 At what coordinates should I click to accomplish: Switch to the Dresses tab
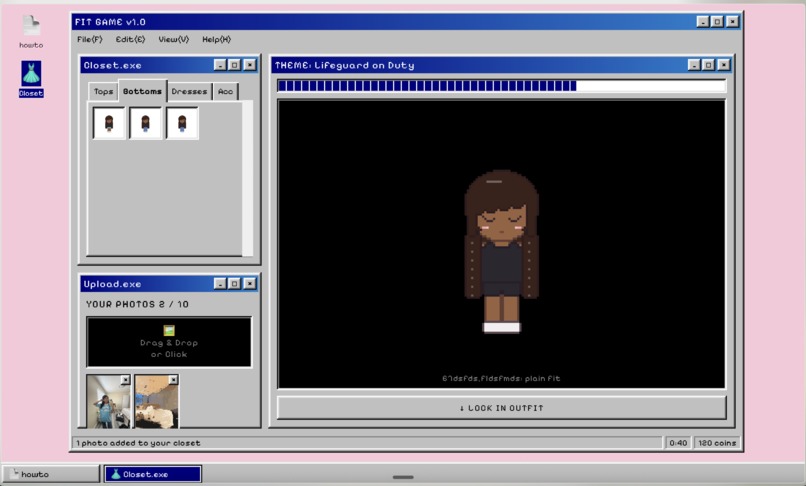click(x=189, y=92)
